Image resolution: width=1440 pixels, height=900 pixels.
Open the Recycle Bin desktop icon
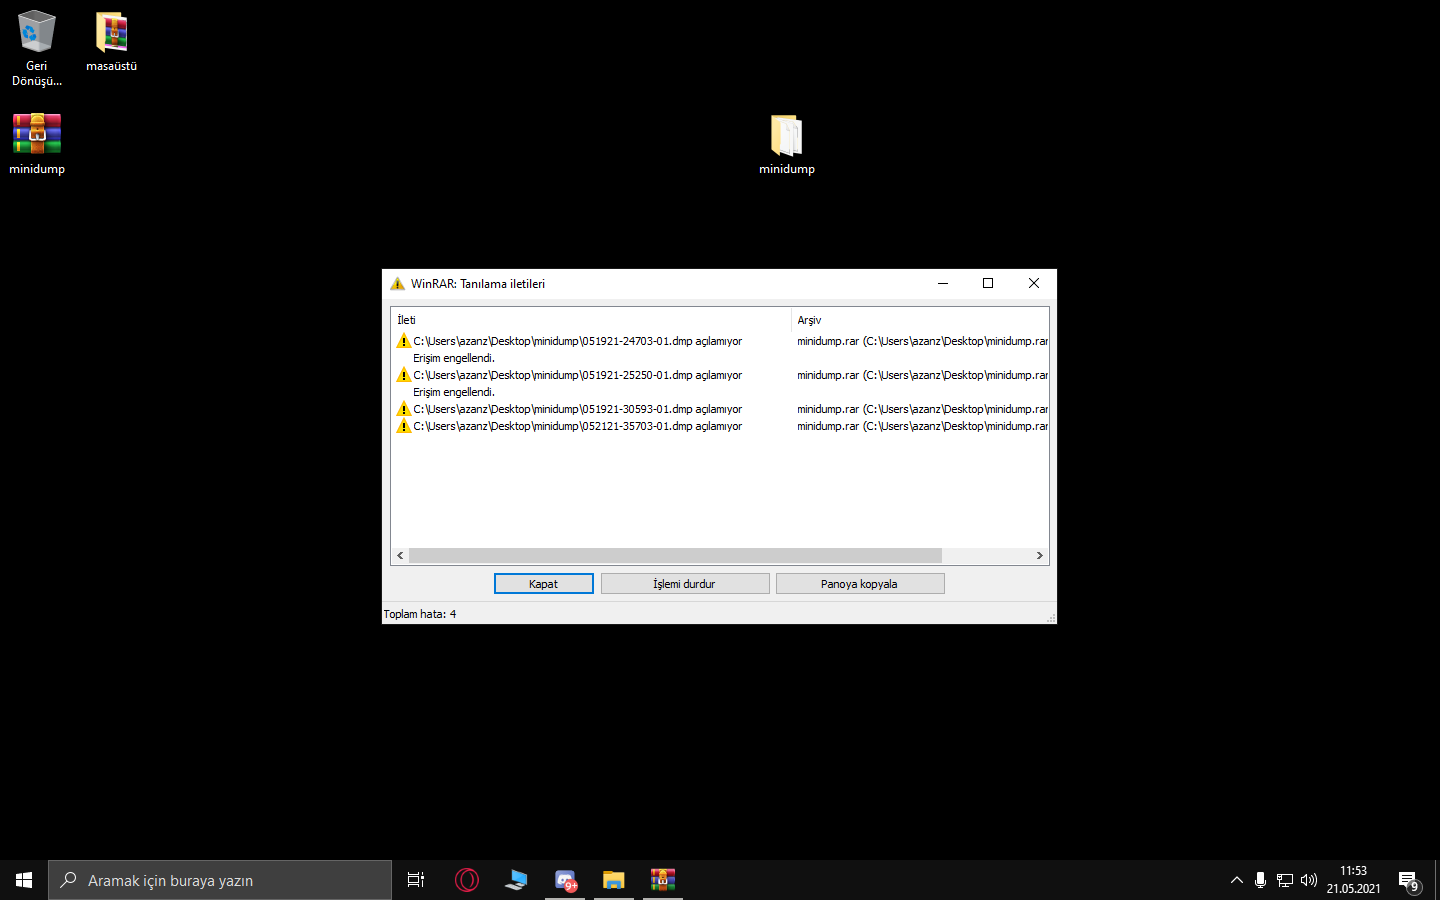[37, 48]
